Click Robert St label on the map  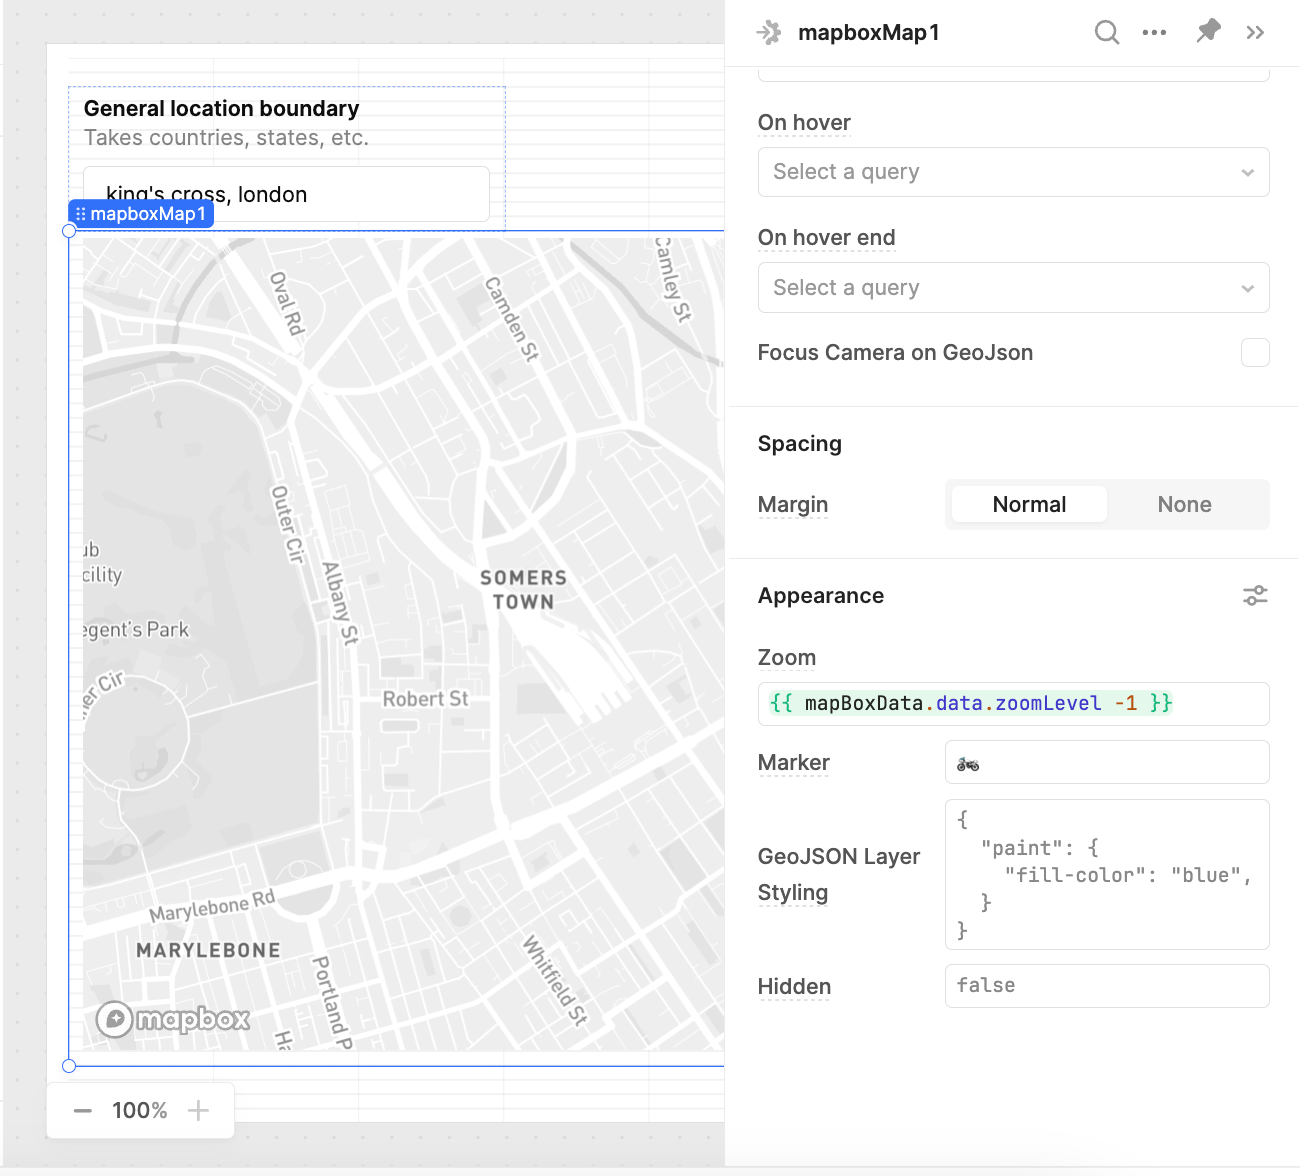(425, 699)
